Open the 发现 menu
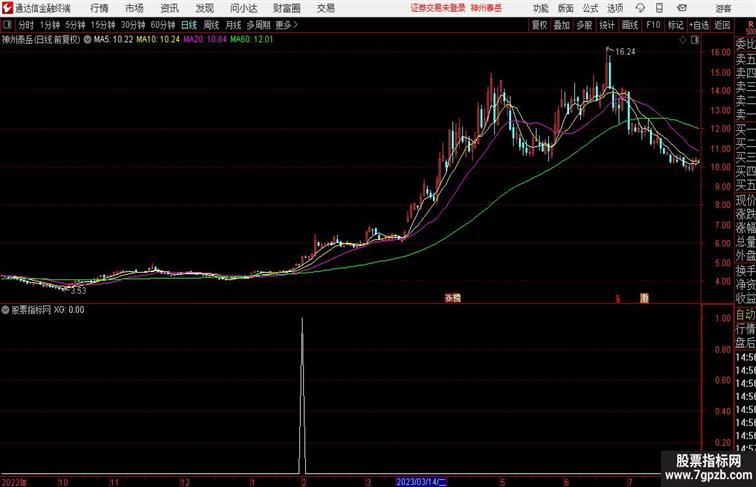This screenshot has width=756, height=487. [x=204, y=8]
